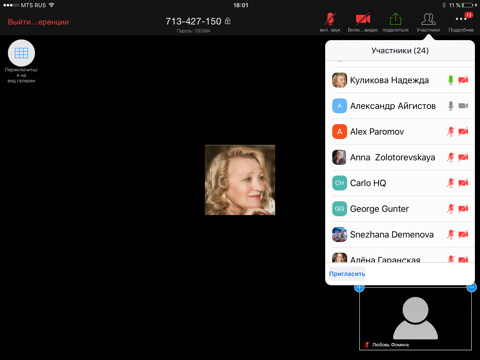This screenshot has width=480, height=360.
Task: Unmute audio with the microphone toolbar icon
Action: tap(330, 19)
